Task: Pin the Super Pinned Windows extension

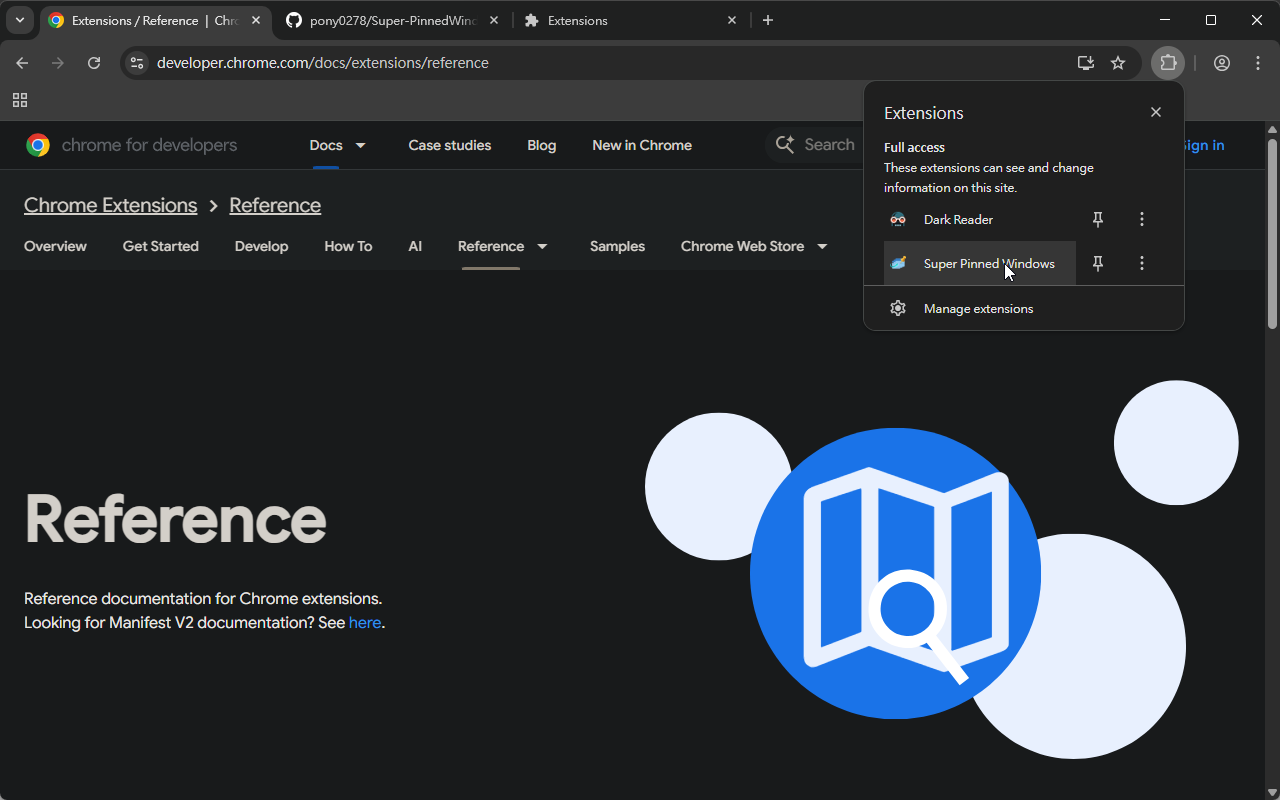Action: pyautogui.click(x=1098, y=263)
